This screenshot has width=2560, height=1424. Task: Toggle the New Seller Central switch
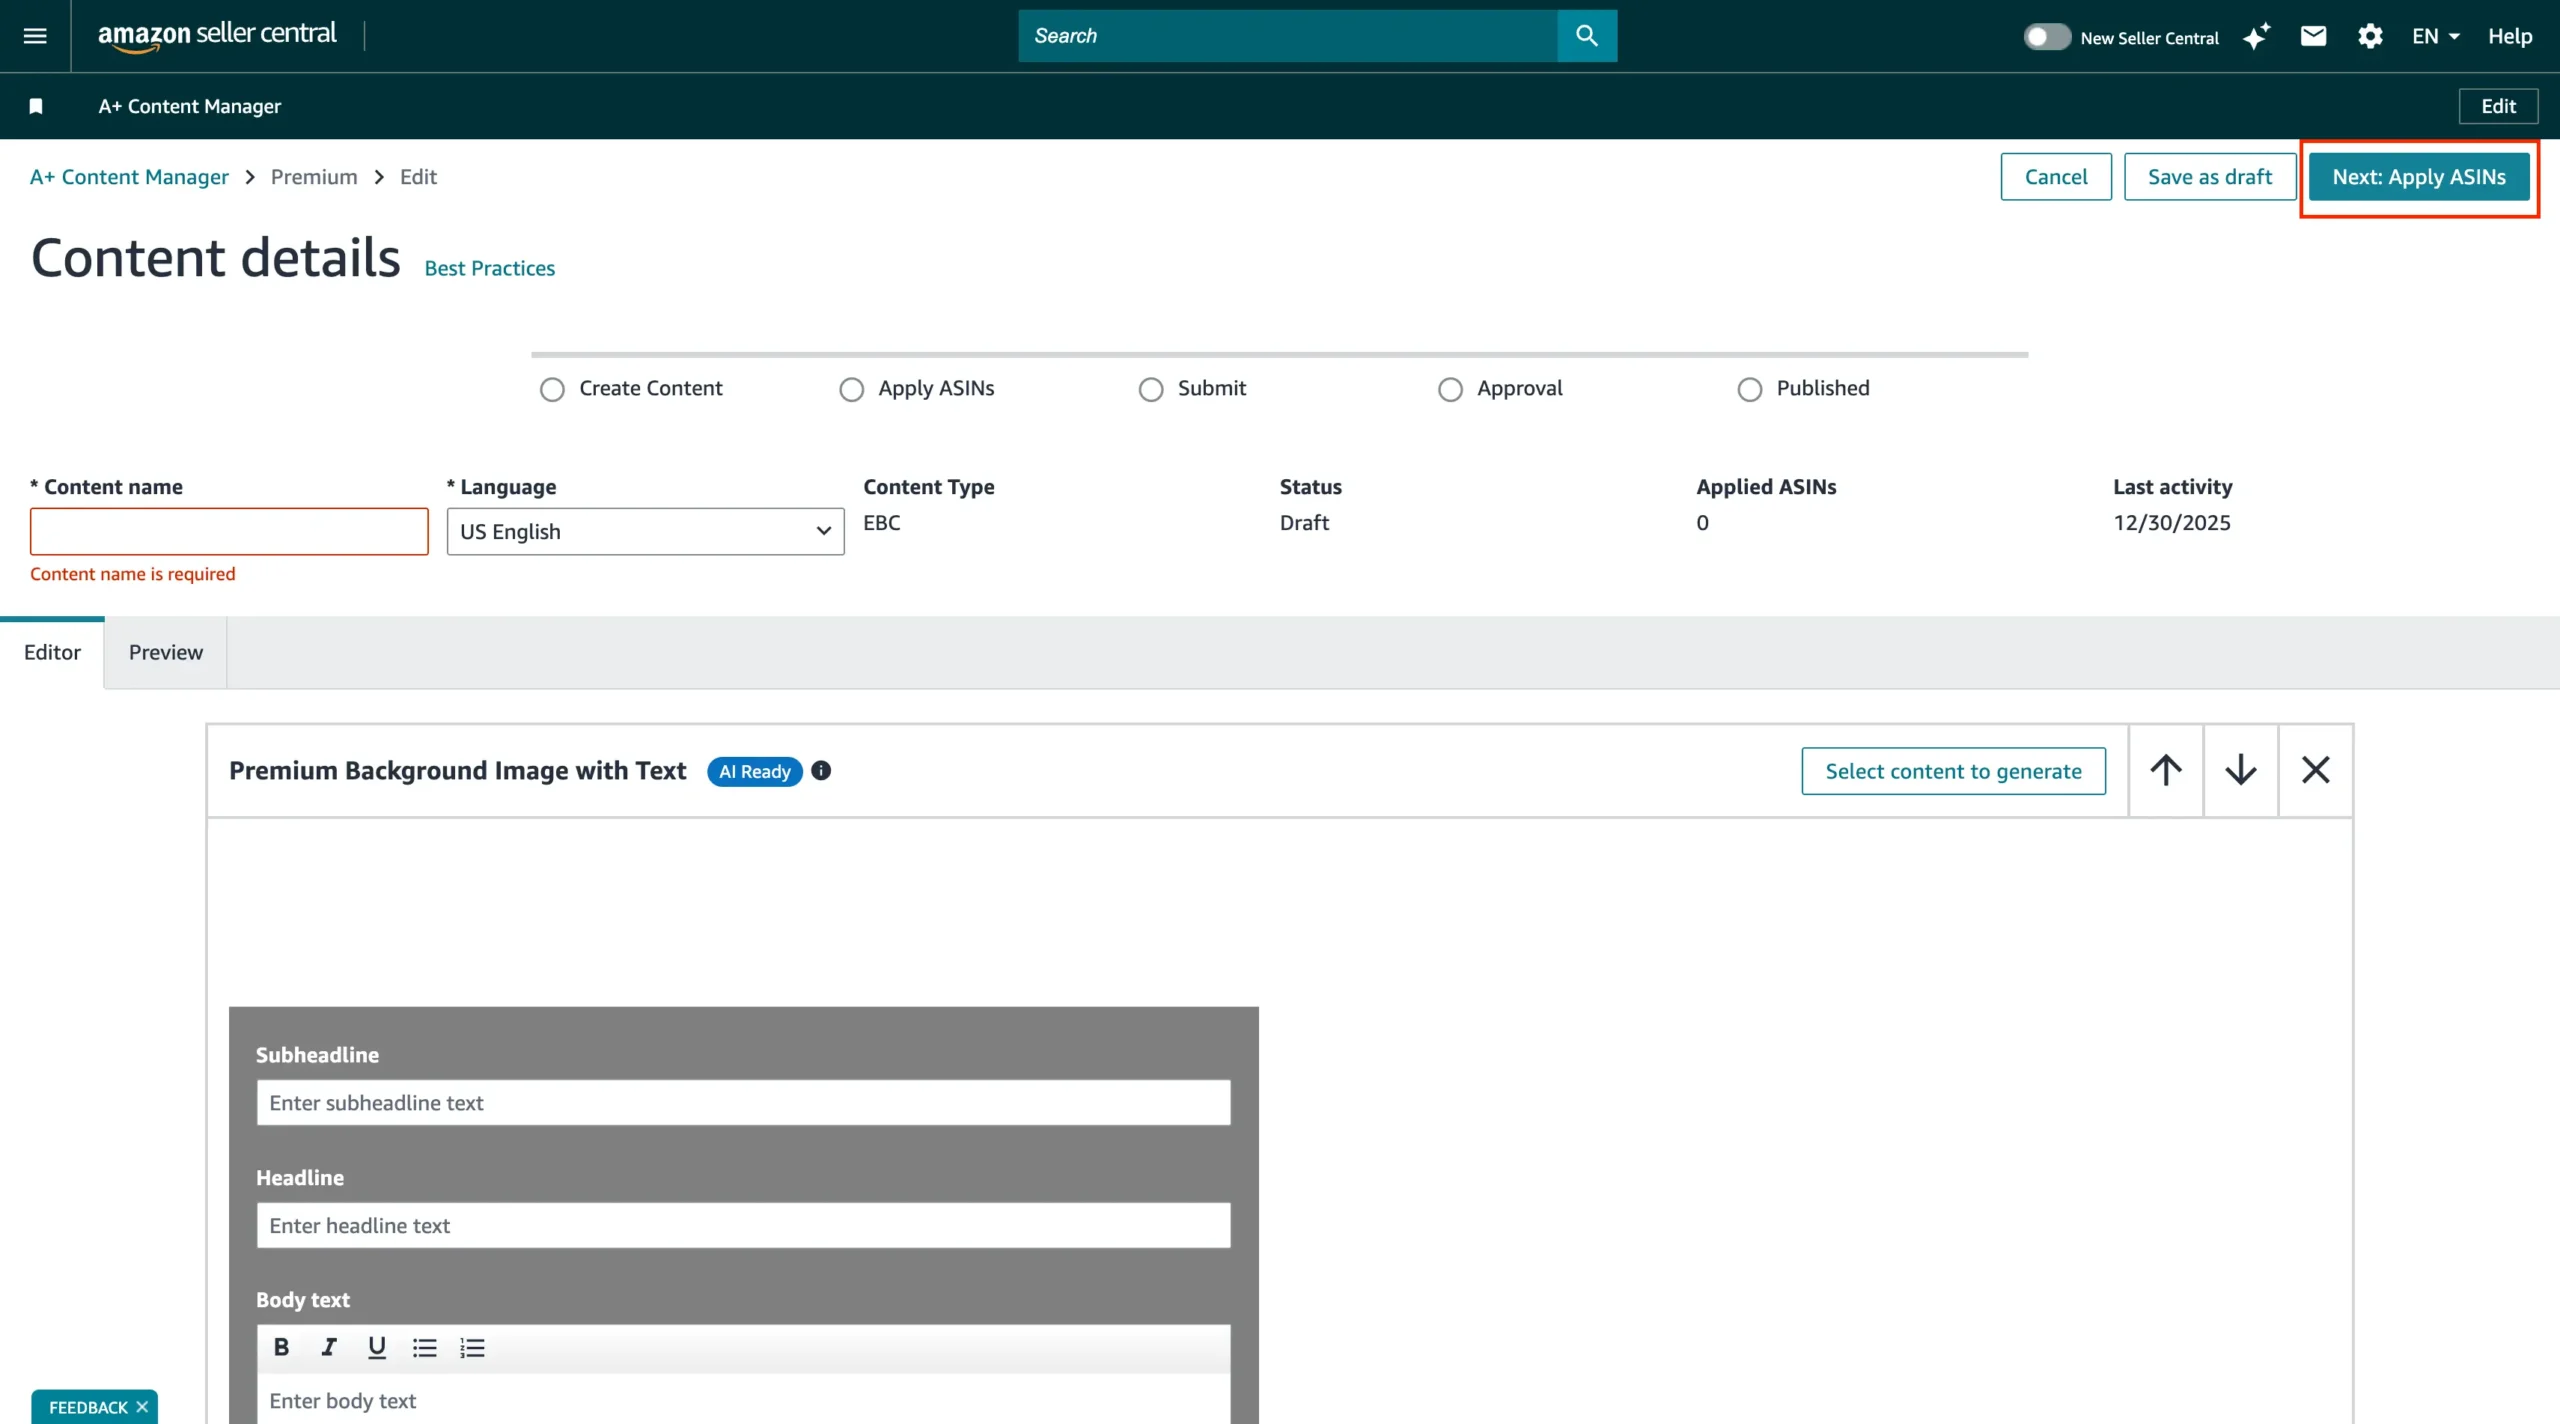[x=2046, y=37]
